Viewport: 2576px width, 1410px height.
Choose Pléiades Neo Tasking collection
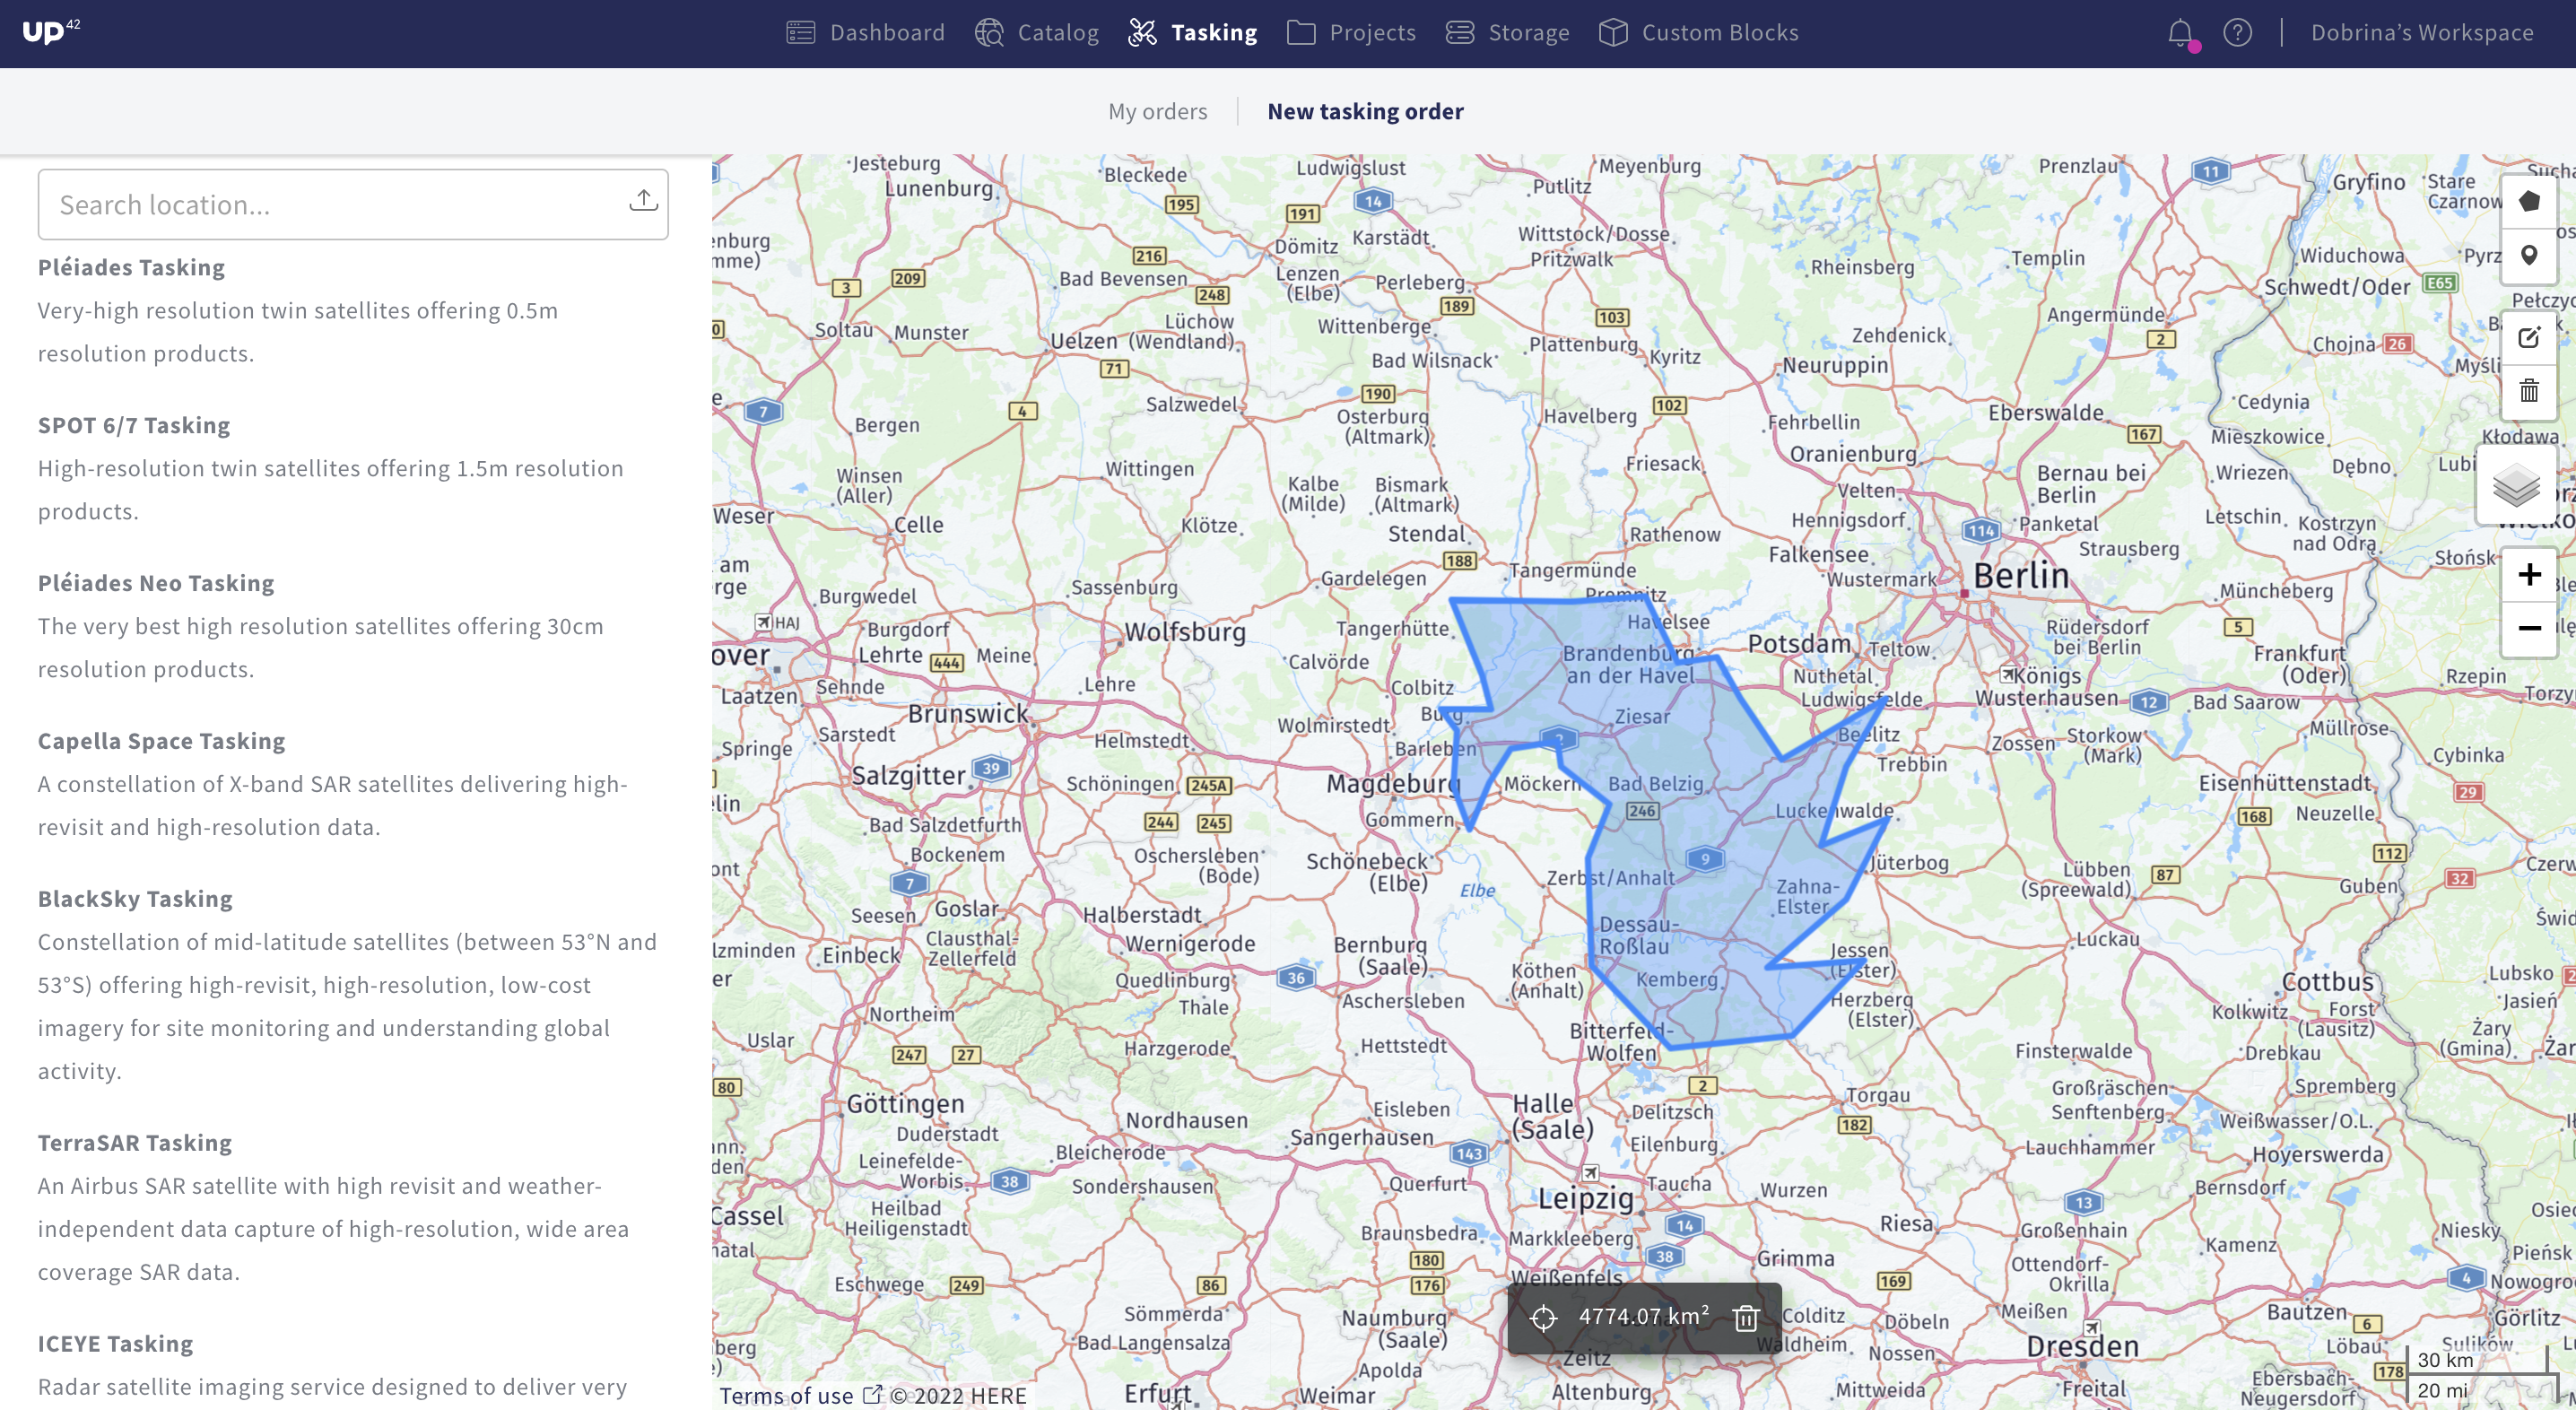coord(156,583)
